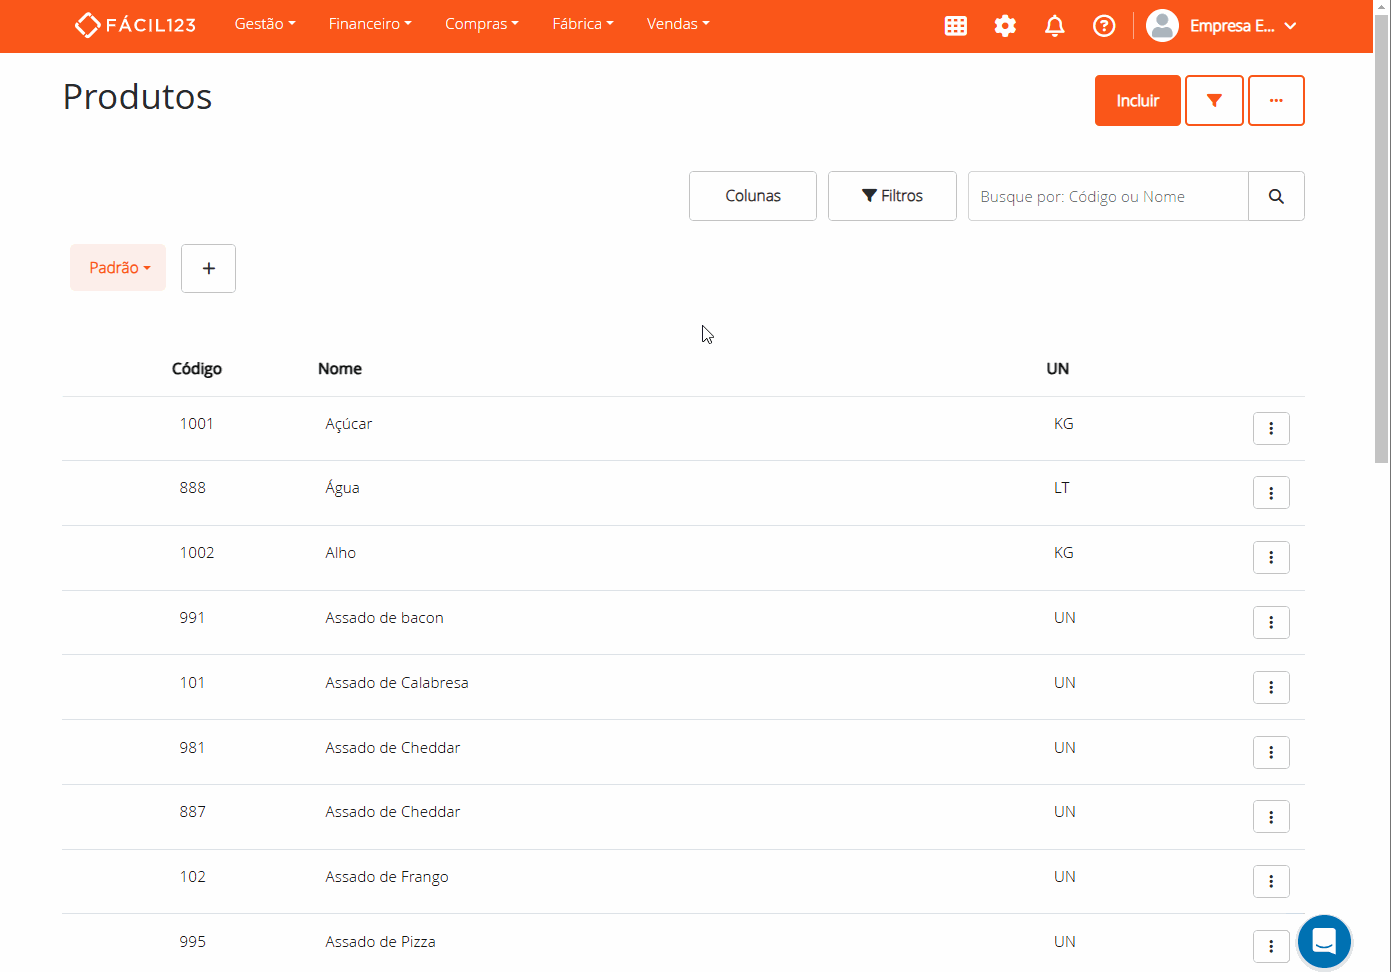This screenshot has height=972, width=1391.
Task: Expand the Vendas dropdown menu
Action: coord(677,24)
